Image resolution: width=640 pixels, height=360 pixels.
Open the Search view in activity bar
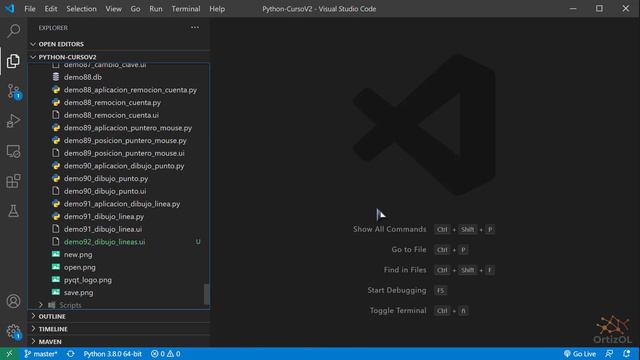pos(13,31)
